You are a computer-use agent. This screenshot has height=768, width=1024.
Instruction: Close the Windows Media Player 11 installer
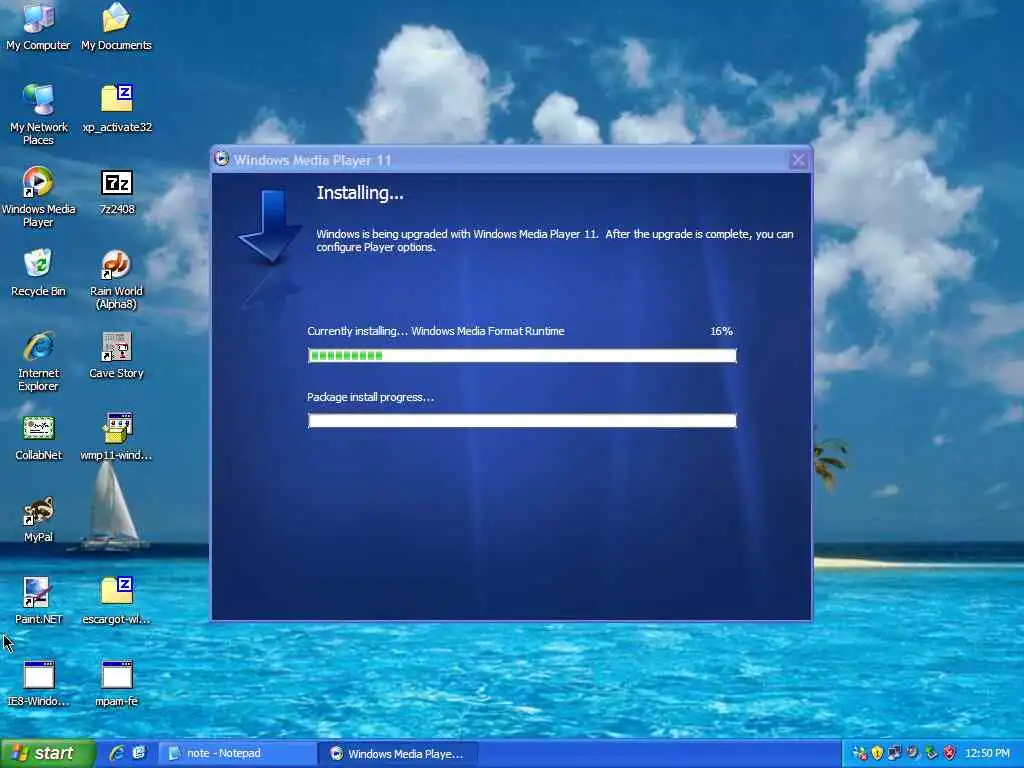(x=798, y=160)
